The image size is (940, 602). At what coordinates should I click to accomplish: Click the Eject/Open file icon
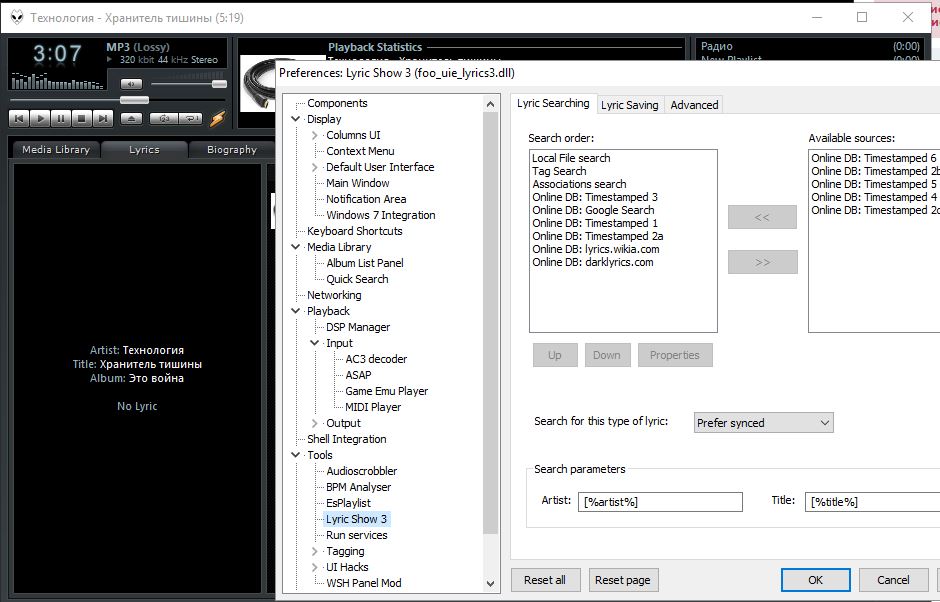click(132, 118)
